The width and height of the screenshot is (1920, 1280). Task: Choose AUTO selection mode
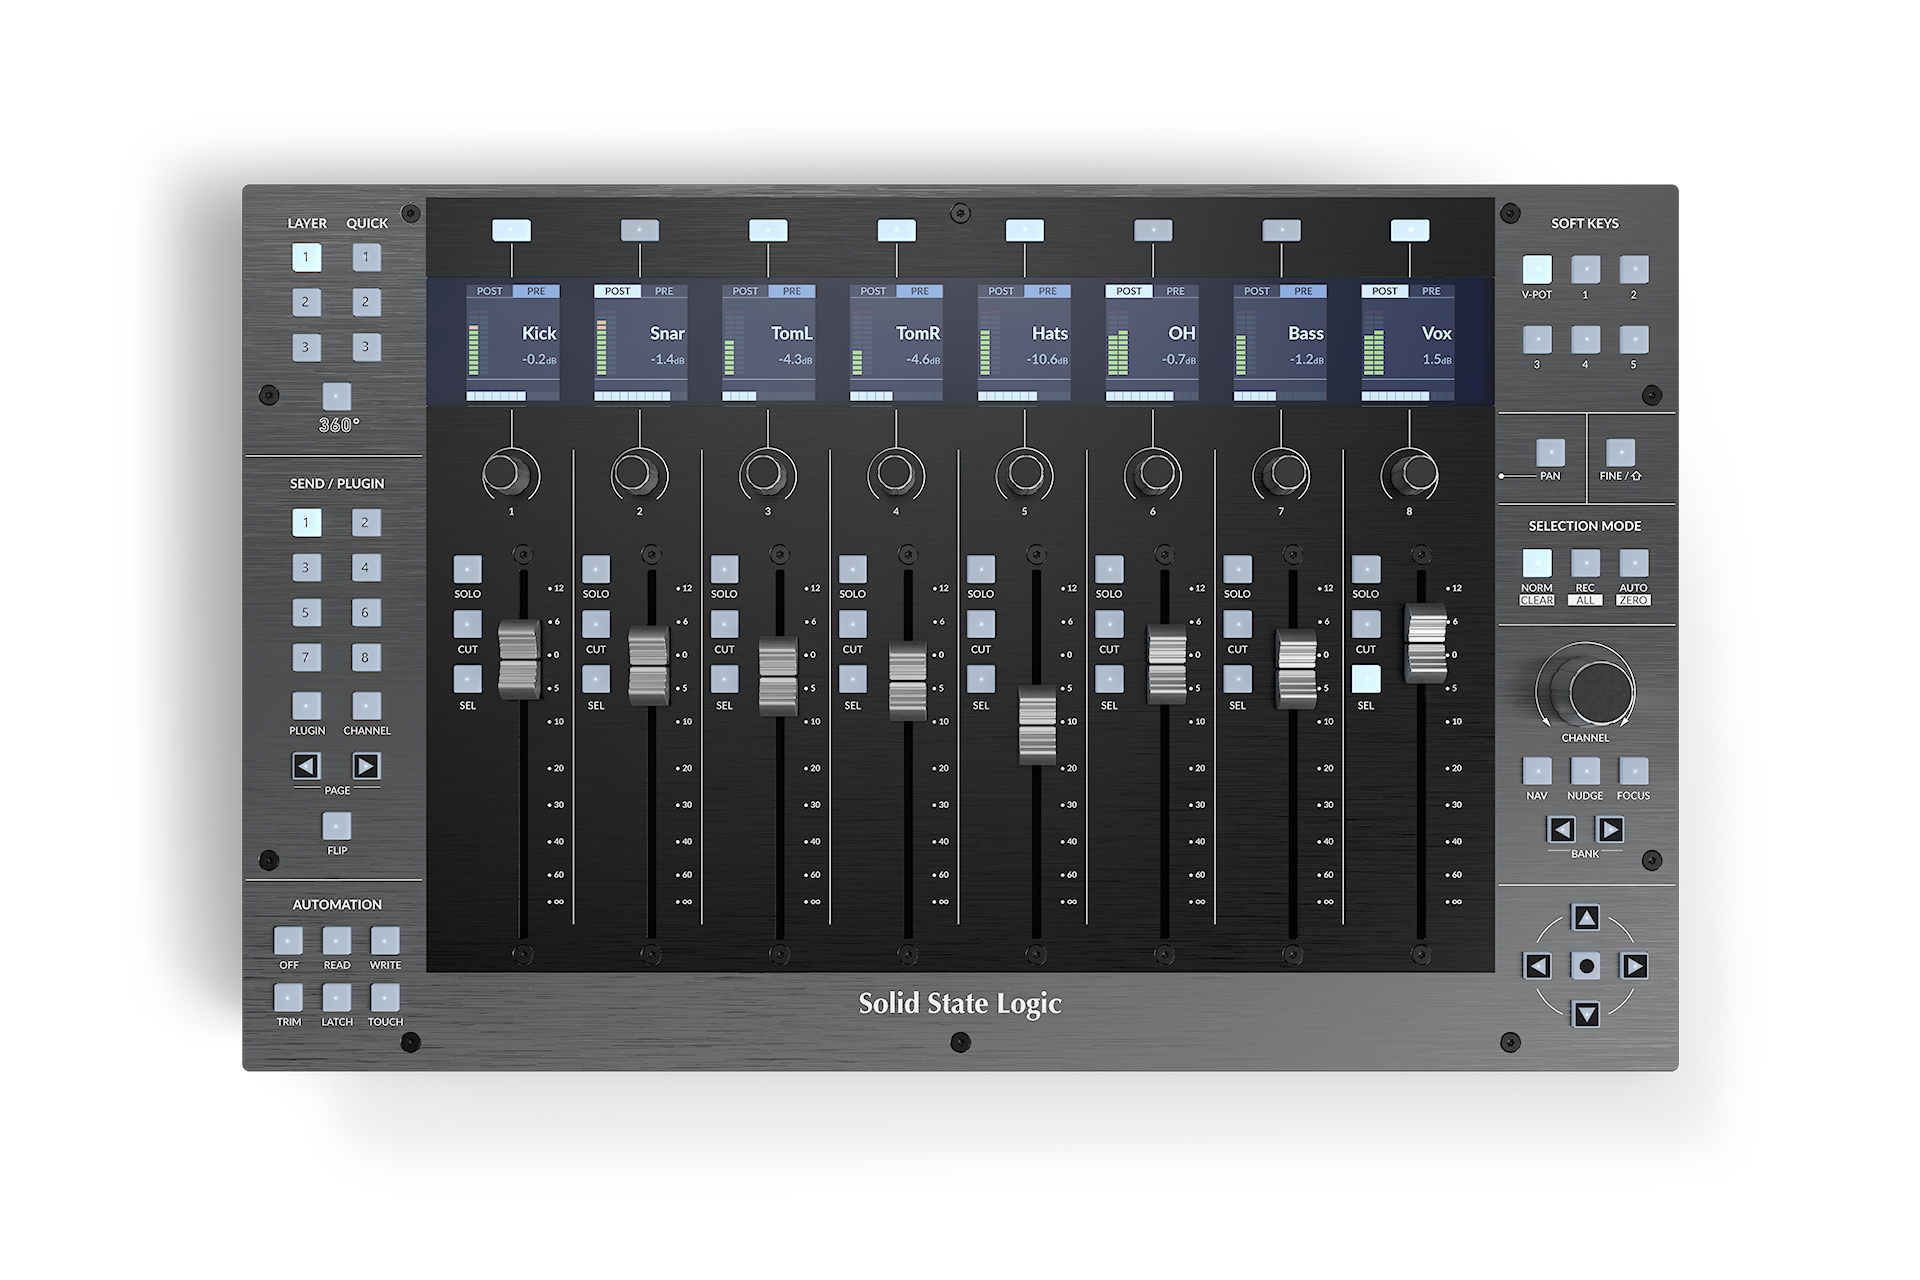[x=1634, y=563]
